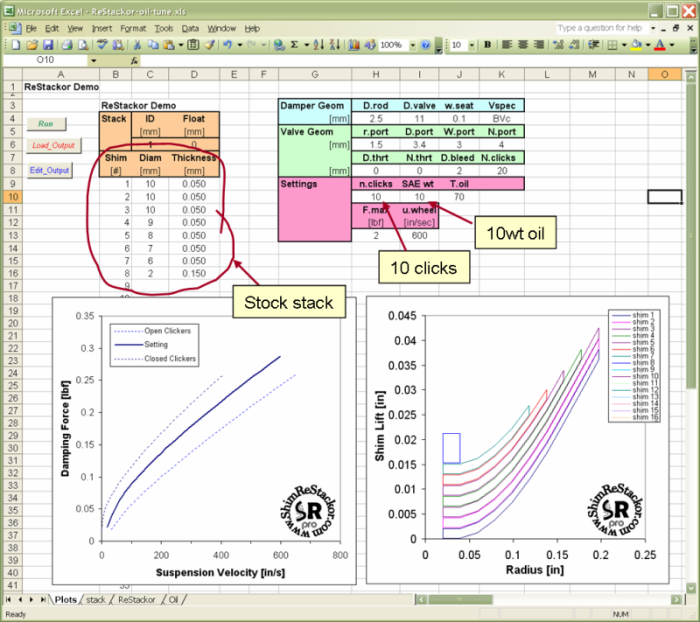This screenshot has width=700, height=622.
Task: Increase decimal places
Action: tap(558, 45)
